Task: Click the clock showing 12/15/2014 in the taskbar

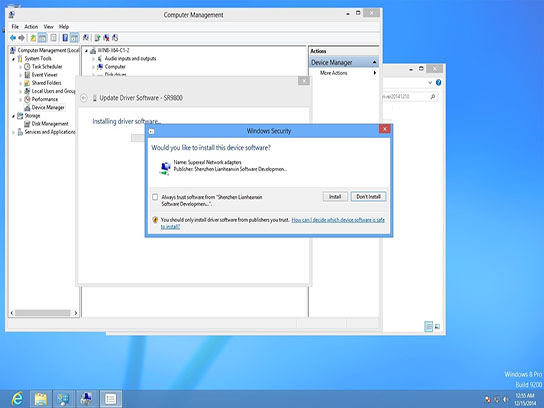Action: (x=525, y=399)
